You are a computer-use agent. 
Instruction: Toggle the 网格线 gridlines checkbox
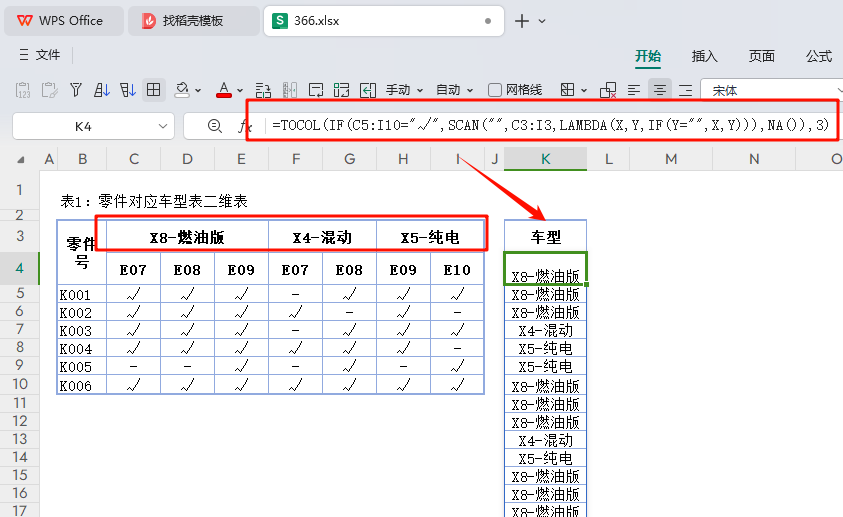point(495,90)
